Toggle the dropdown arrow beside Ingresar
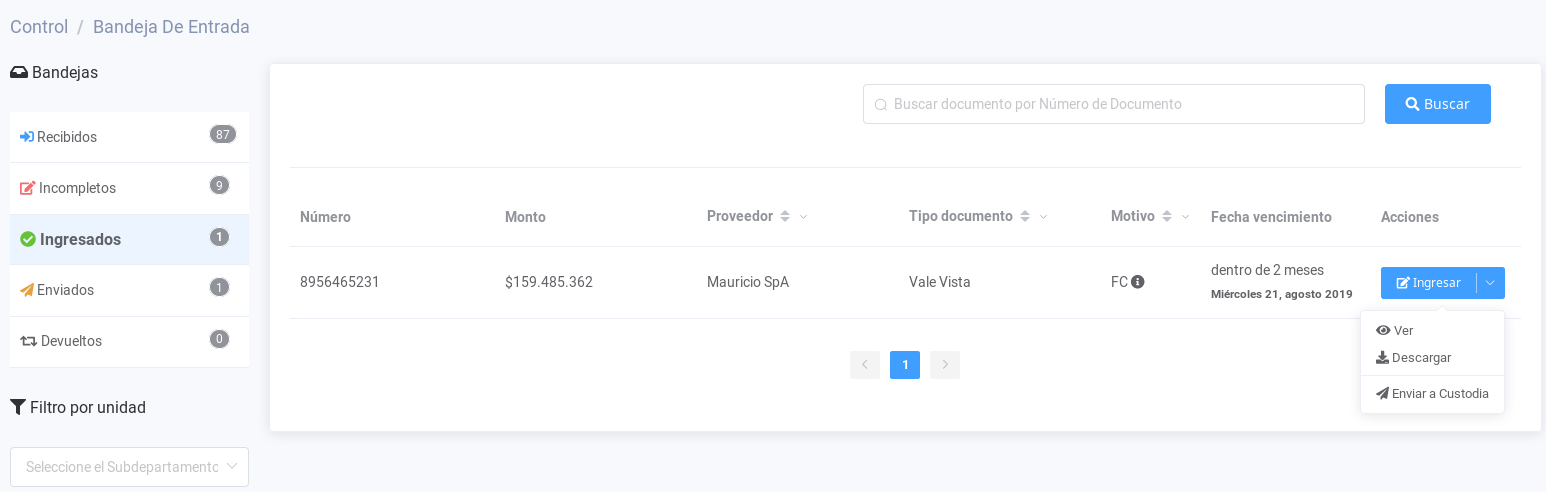 tap(1490, 283)
